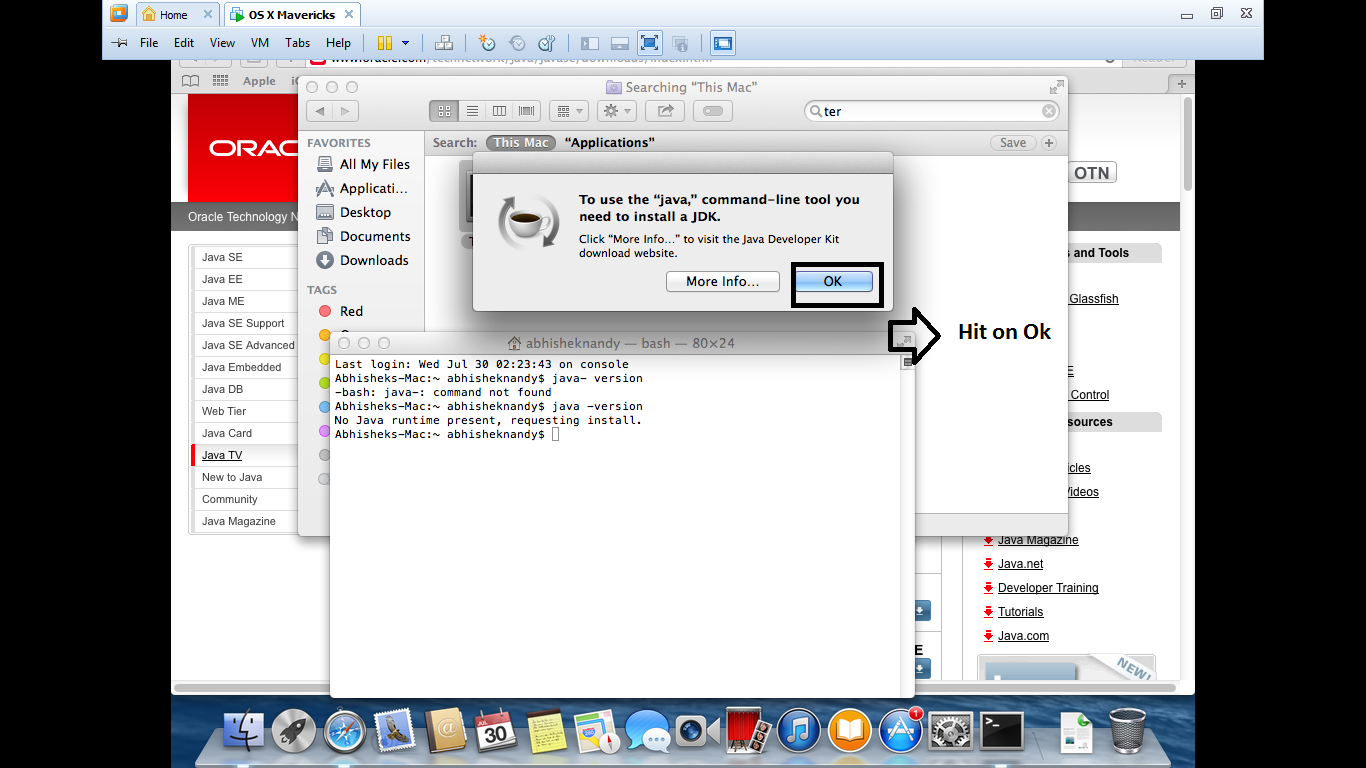This screenshot has height=768, width=1366.
Task: Open Desktop in Finder sidebar
Action: [x=353, y=212]
